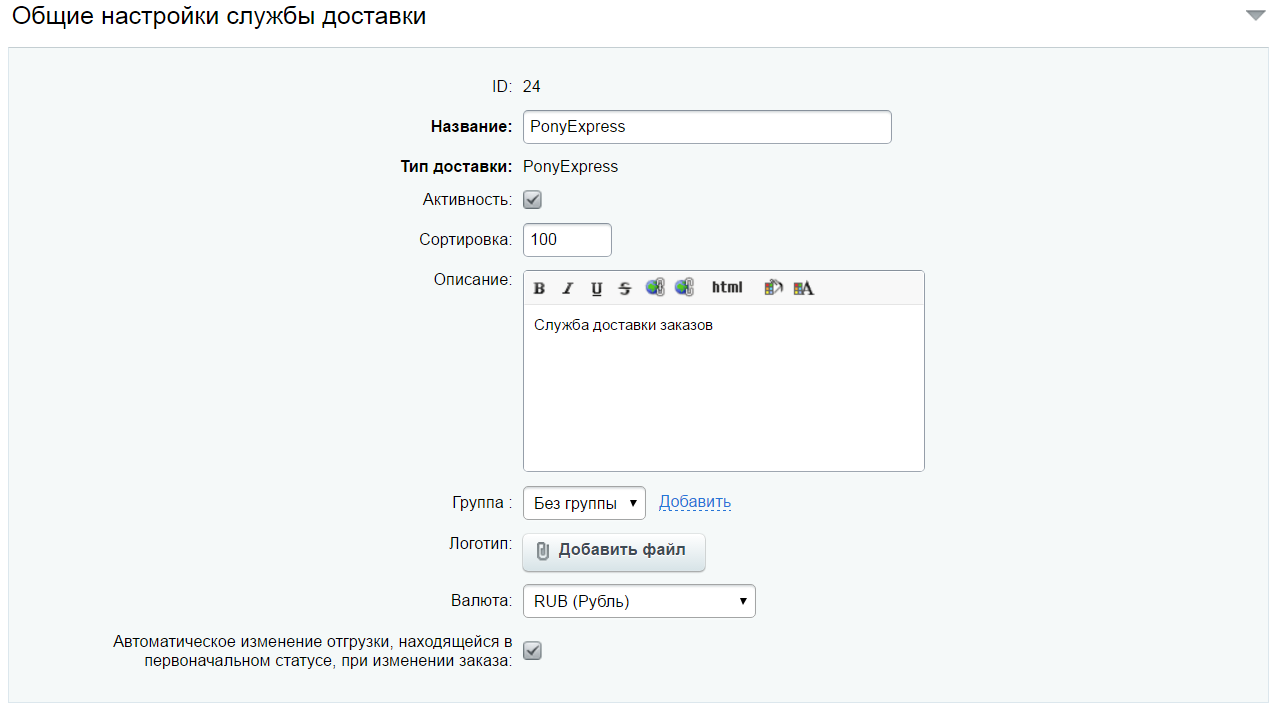This screenshot has width=1283, height=714.
Task: Remove a hyperlink from the description
Action: click(x=685, y=288)
